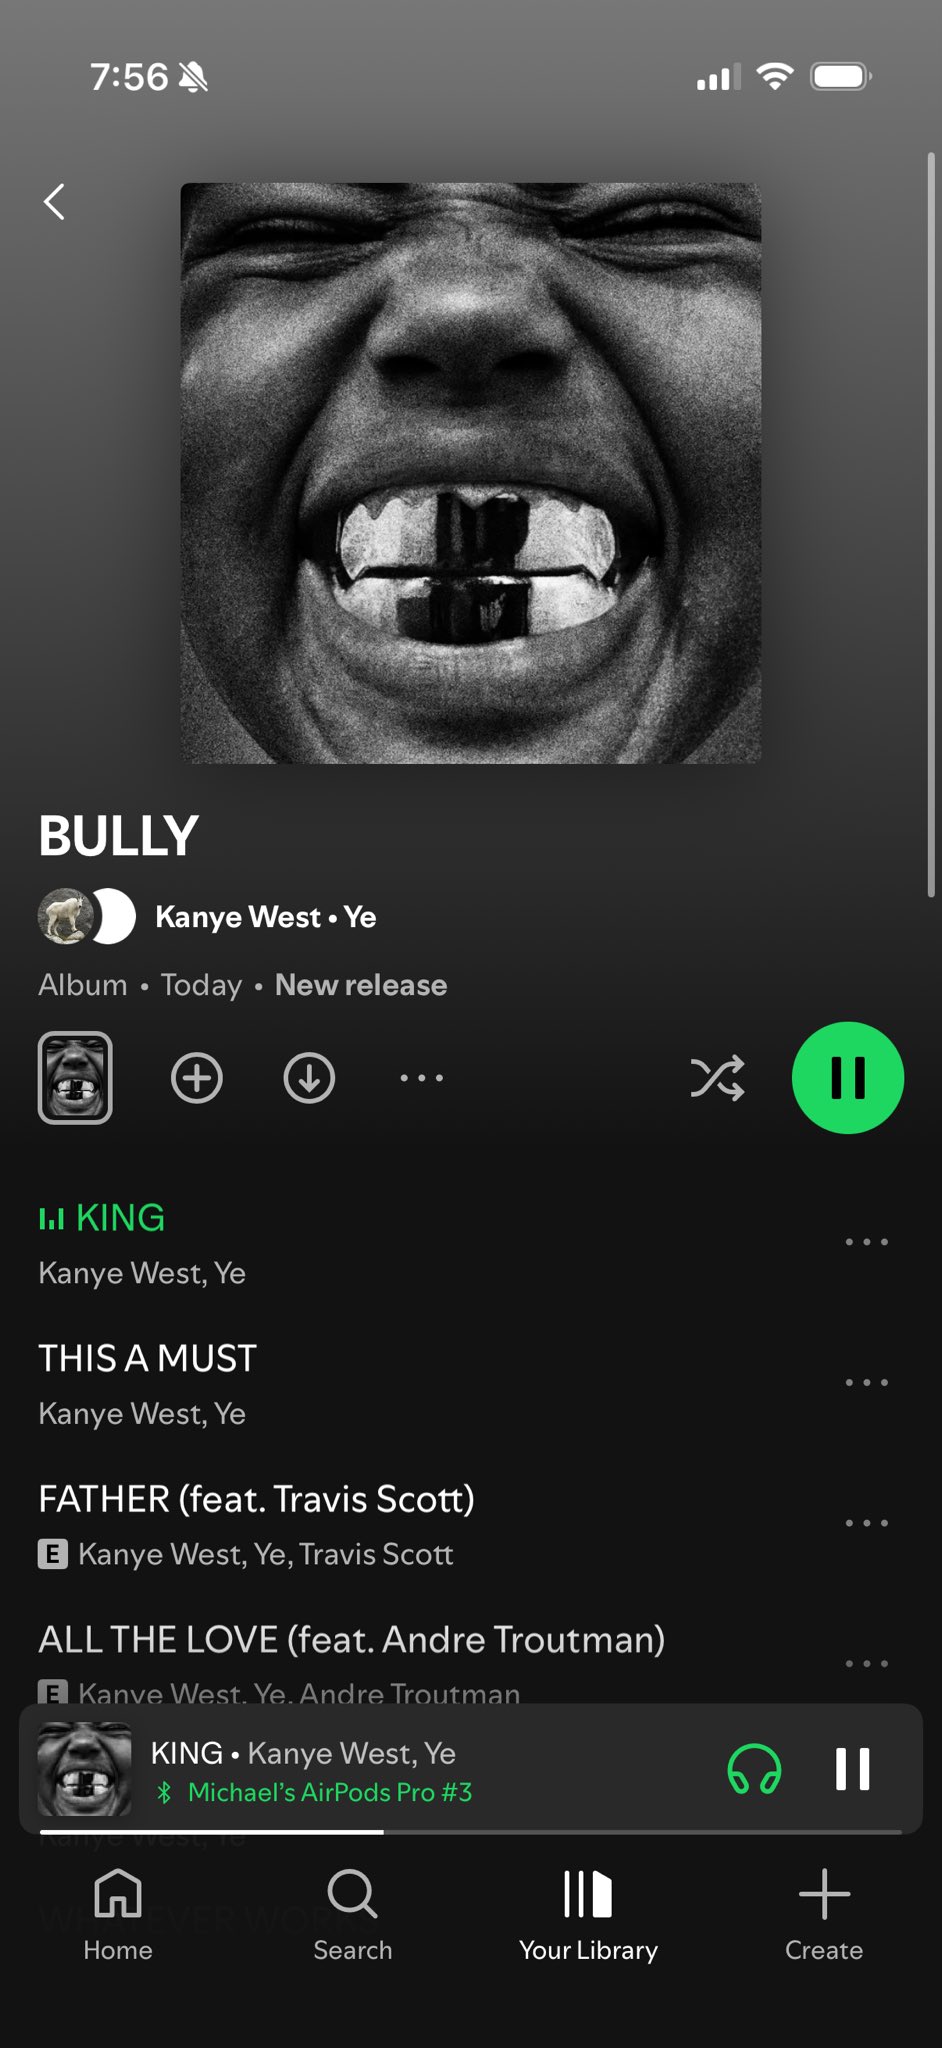Open the Create tab

pyautogui.click(x=824, y=1915)
